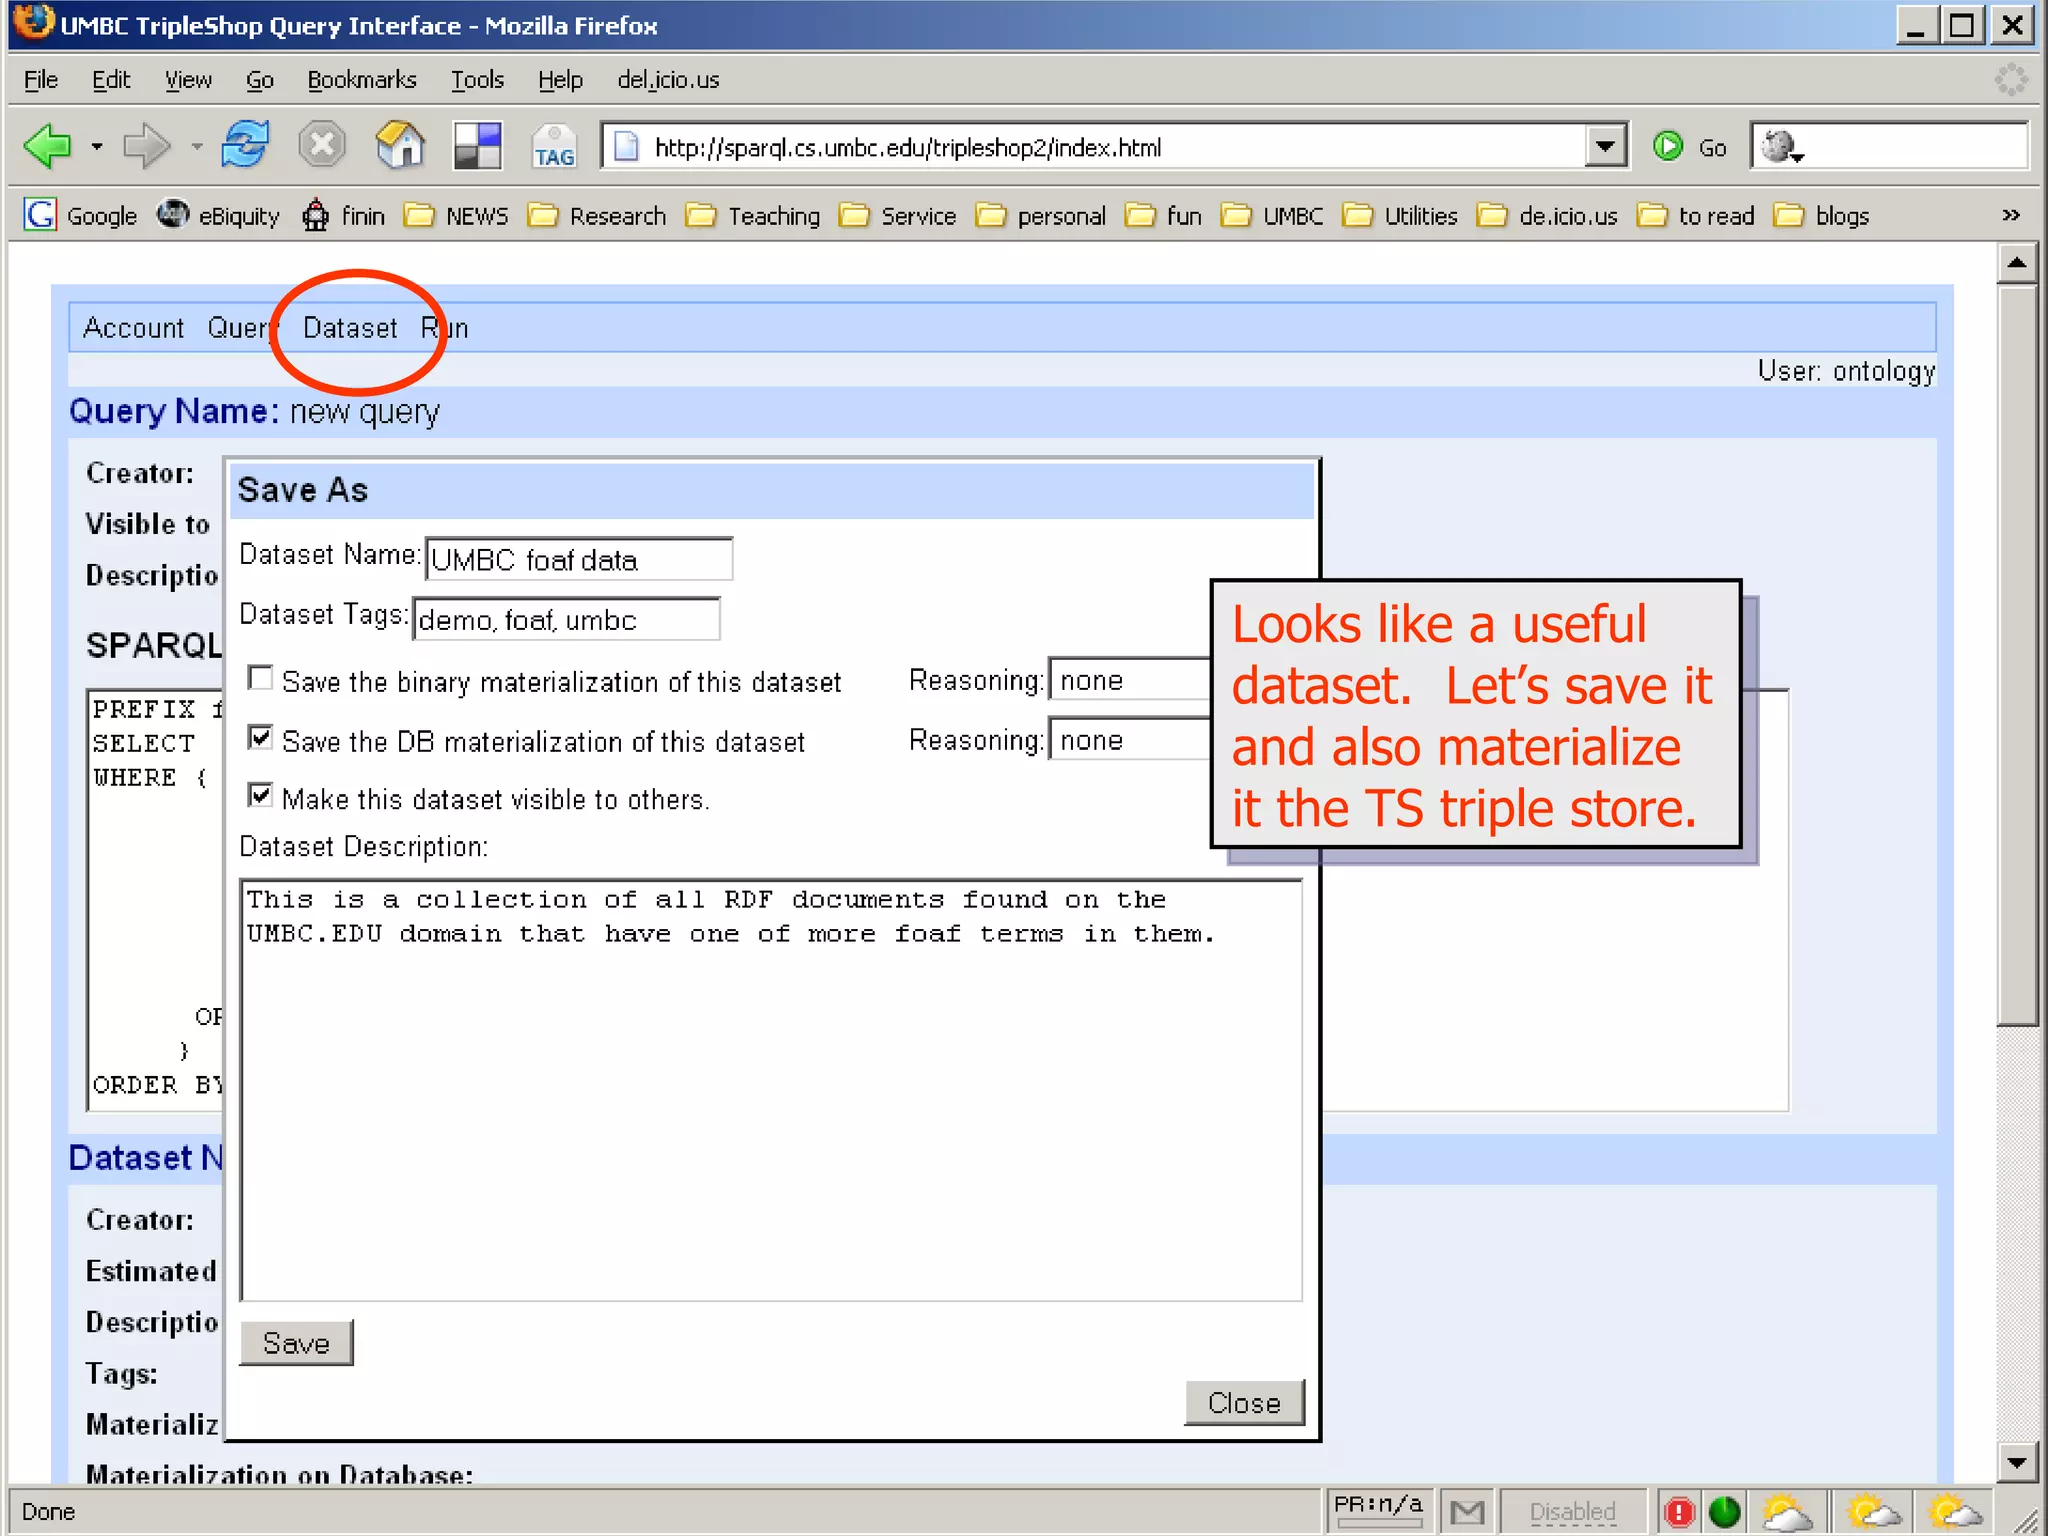The height and width of the screenshot is (1536, 2048).
Task: Click the Home icon in toolbar
Action: pyautogui.click(x=400, y=146)
